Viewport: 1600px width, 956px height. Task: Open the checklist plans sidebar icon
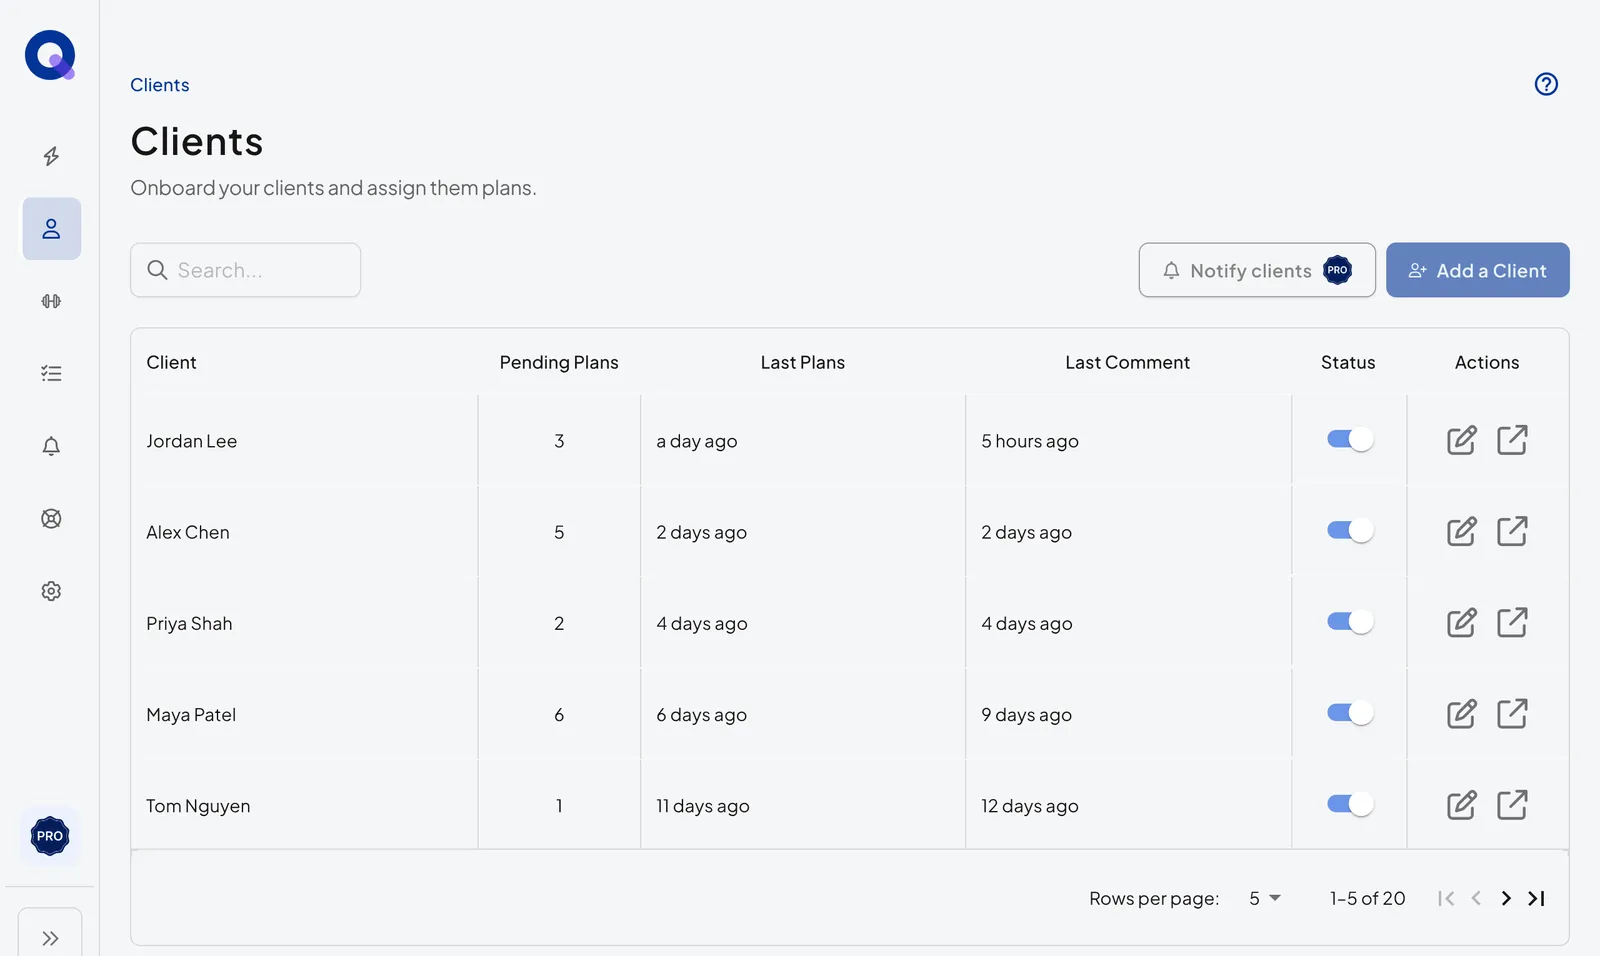point(51,374)
